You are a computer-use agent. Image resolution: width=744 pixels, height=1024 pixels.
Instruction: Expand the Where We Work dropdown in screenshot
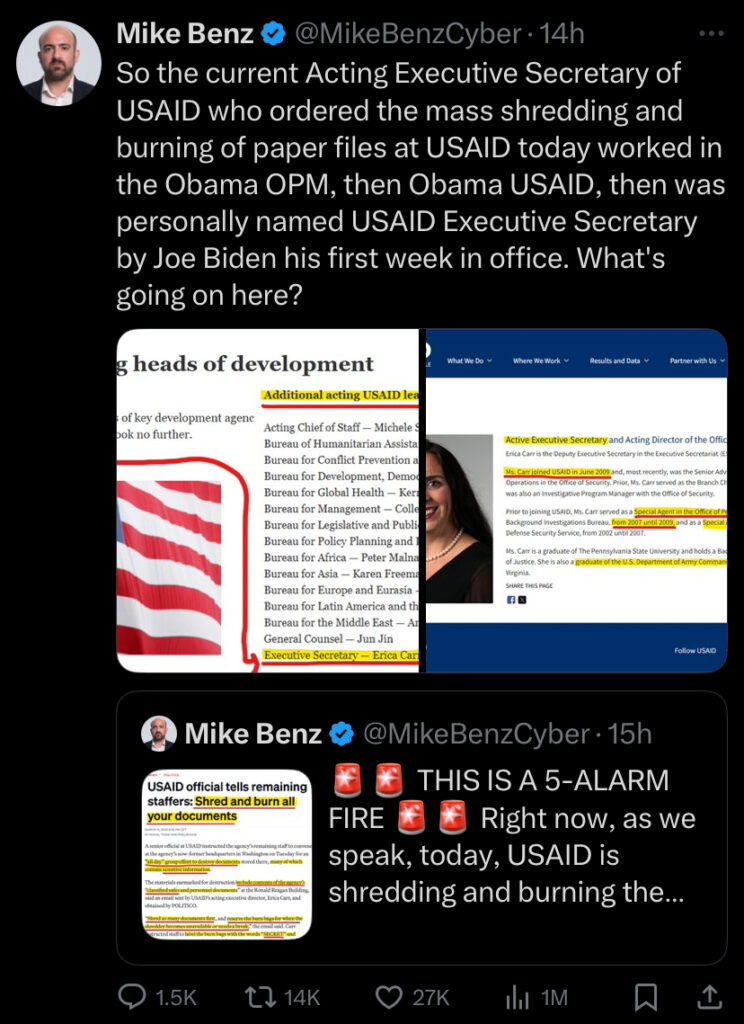coord(541,360)
